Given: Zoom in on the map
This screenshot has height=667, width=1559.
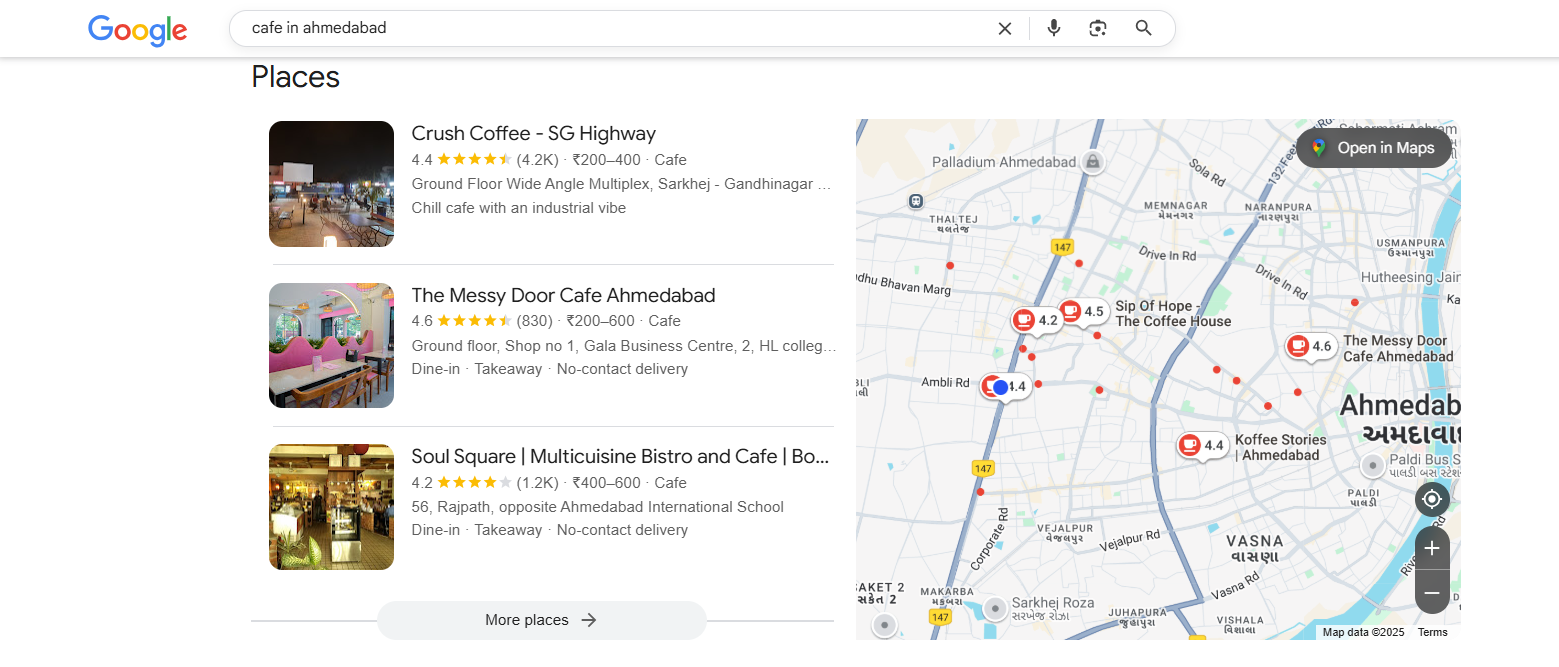Looking at the screenshot, I should click(1431, 548).
